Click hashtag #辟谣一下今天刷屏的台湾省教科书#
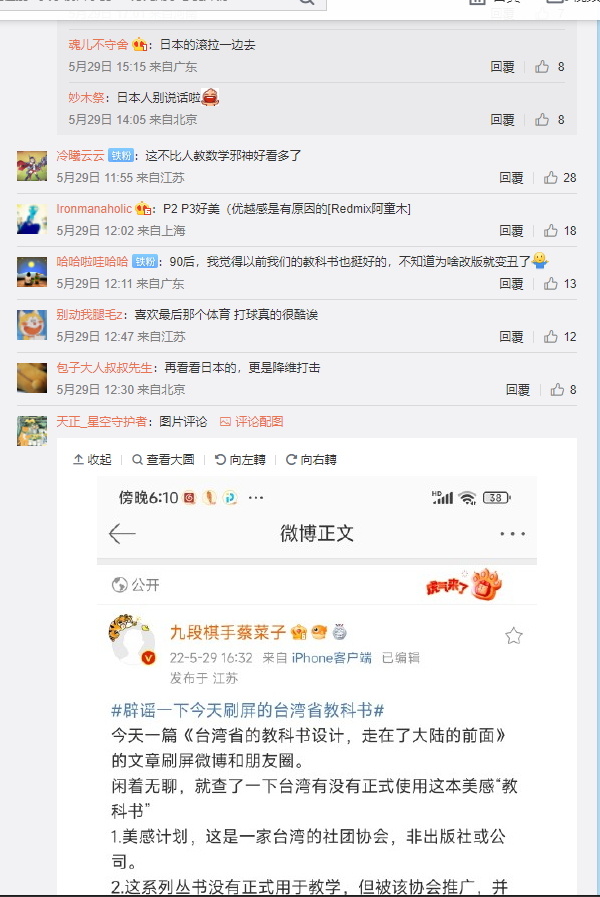The image size is (600, 897). tap(248, 711)
